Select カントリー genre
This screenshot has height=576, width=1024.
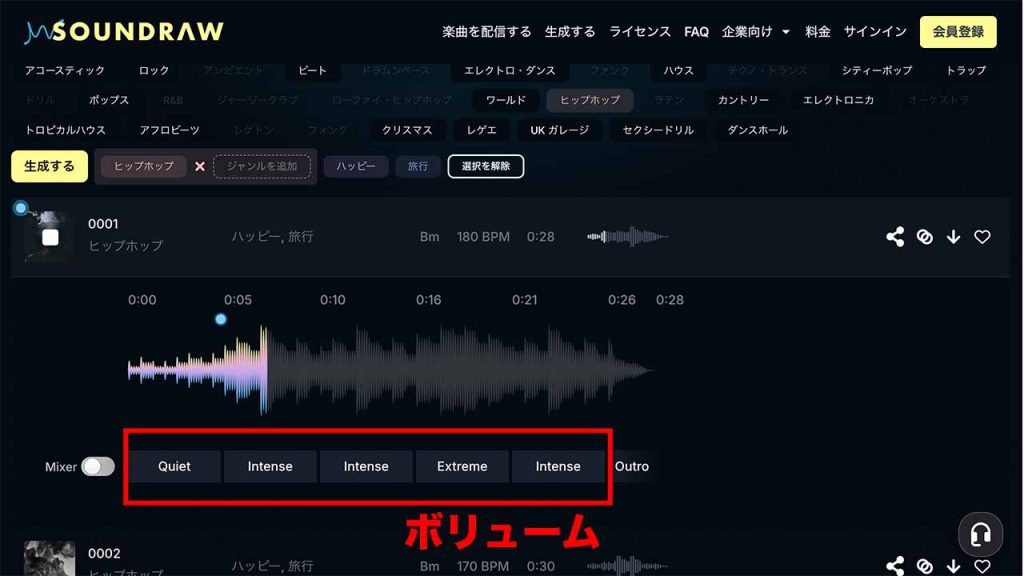point(743,100)
